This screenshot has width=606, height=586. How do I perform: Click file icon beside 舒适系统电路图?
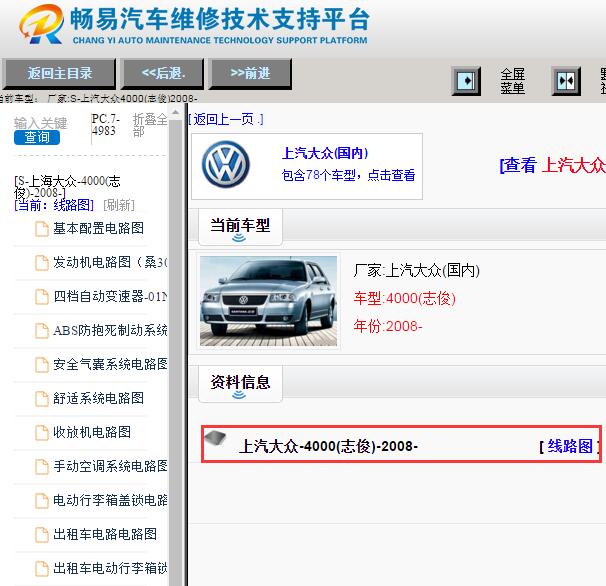click(x=42, y=399)
